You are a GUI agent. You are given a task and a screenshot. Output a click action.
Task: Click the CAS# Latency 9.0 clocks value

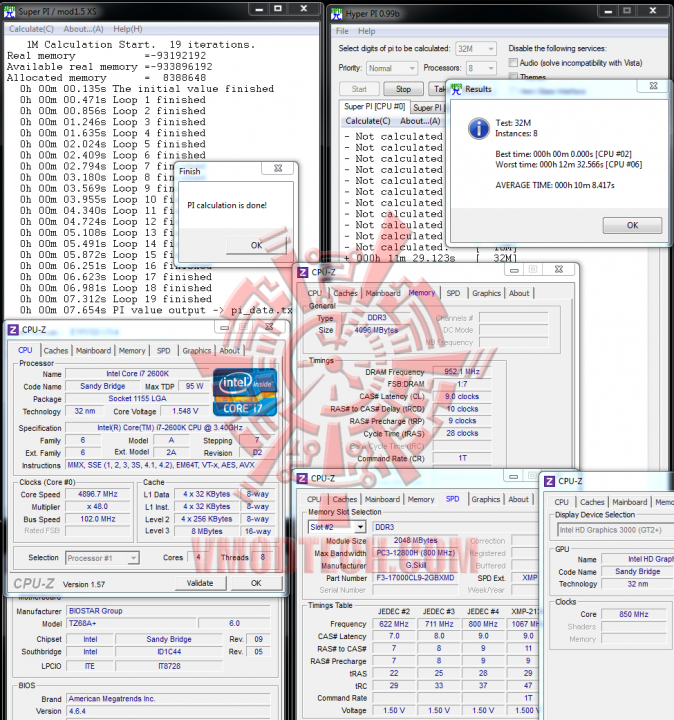tap(462, 396)
